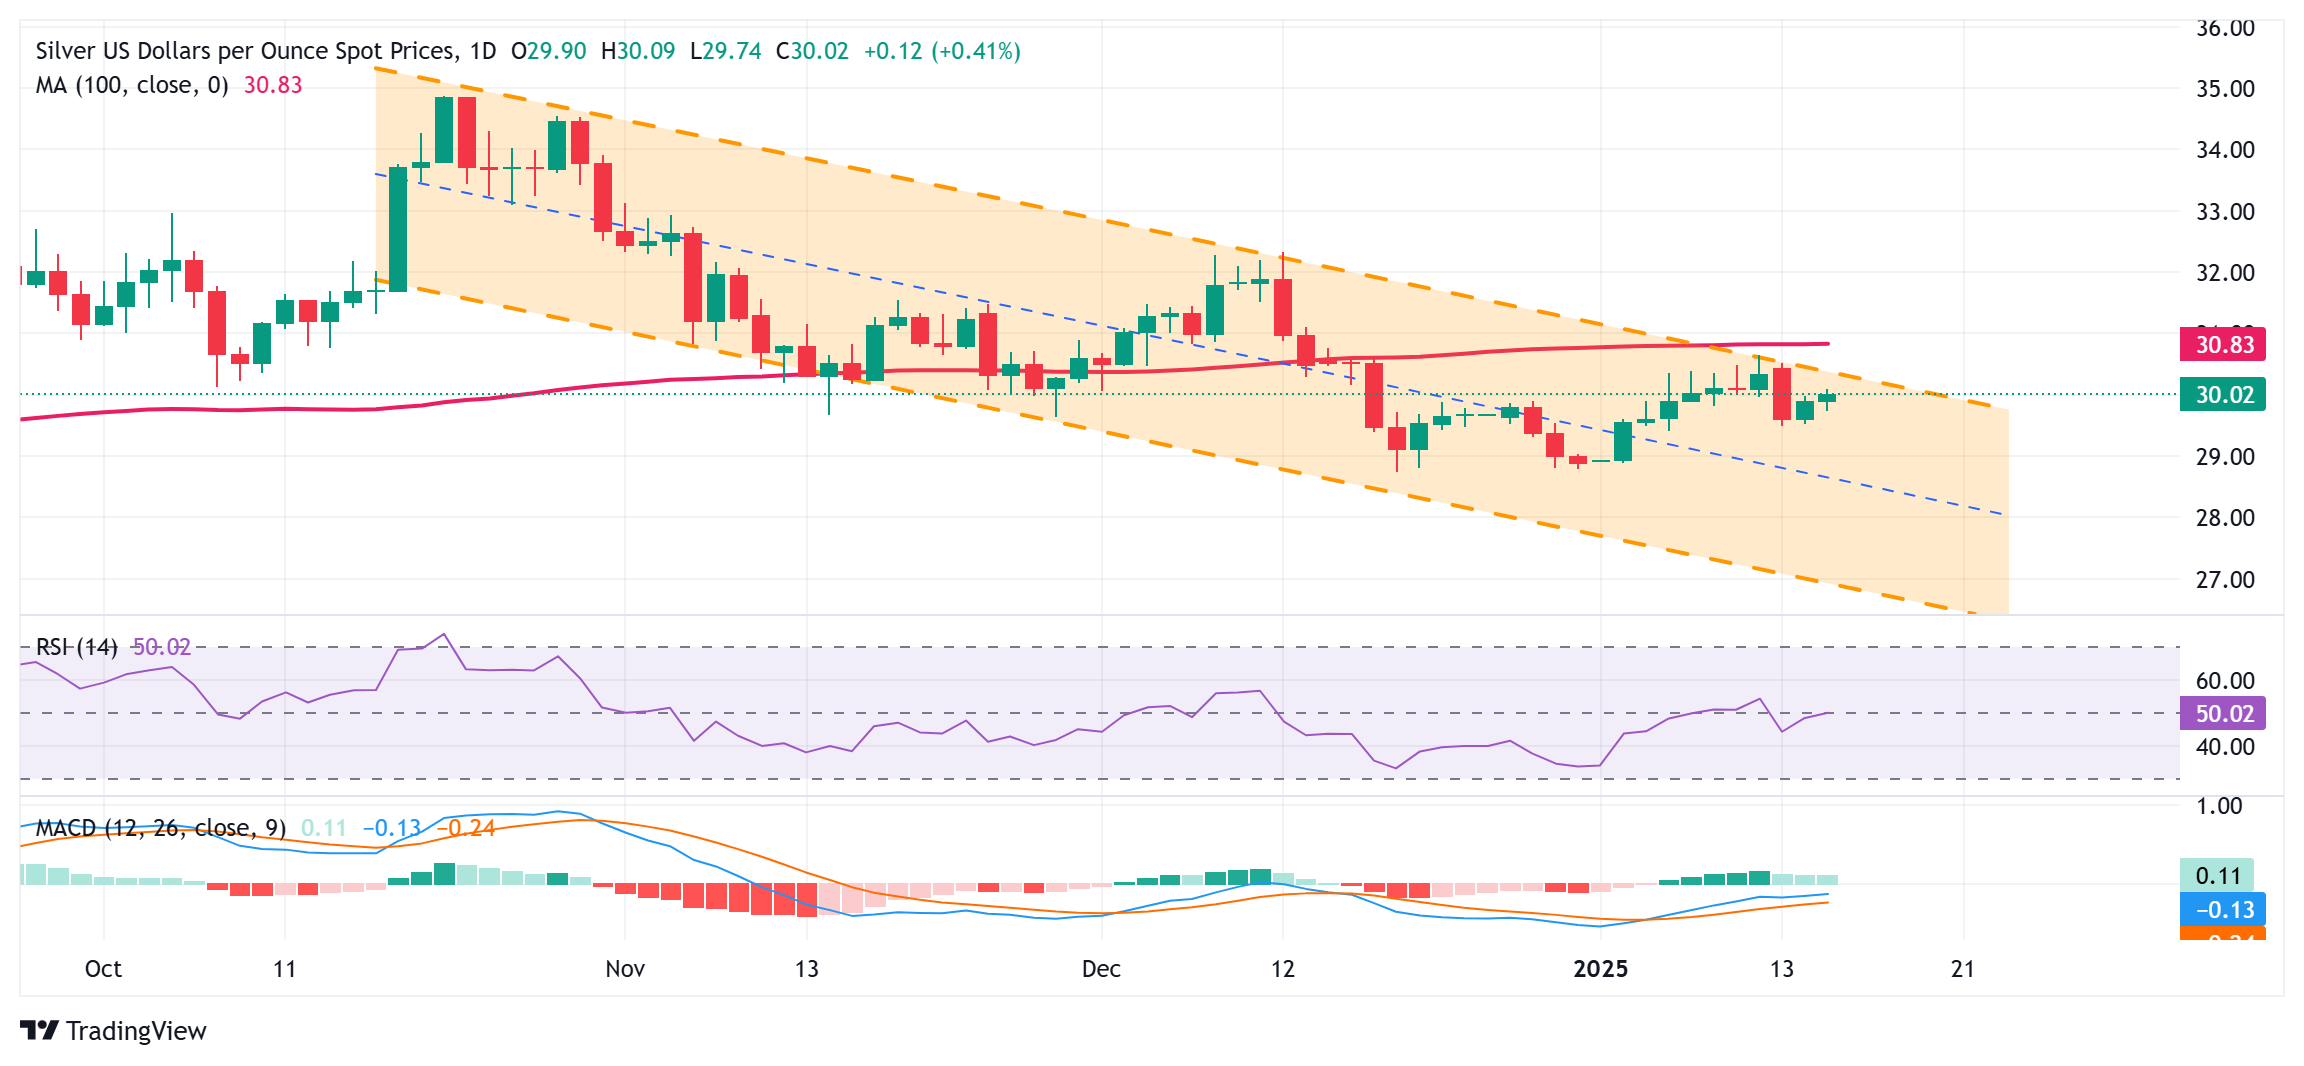The image size is (2304, 1066).
Task: Click the green 30.02 current price tag
Action: pos(2223,395)
